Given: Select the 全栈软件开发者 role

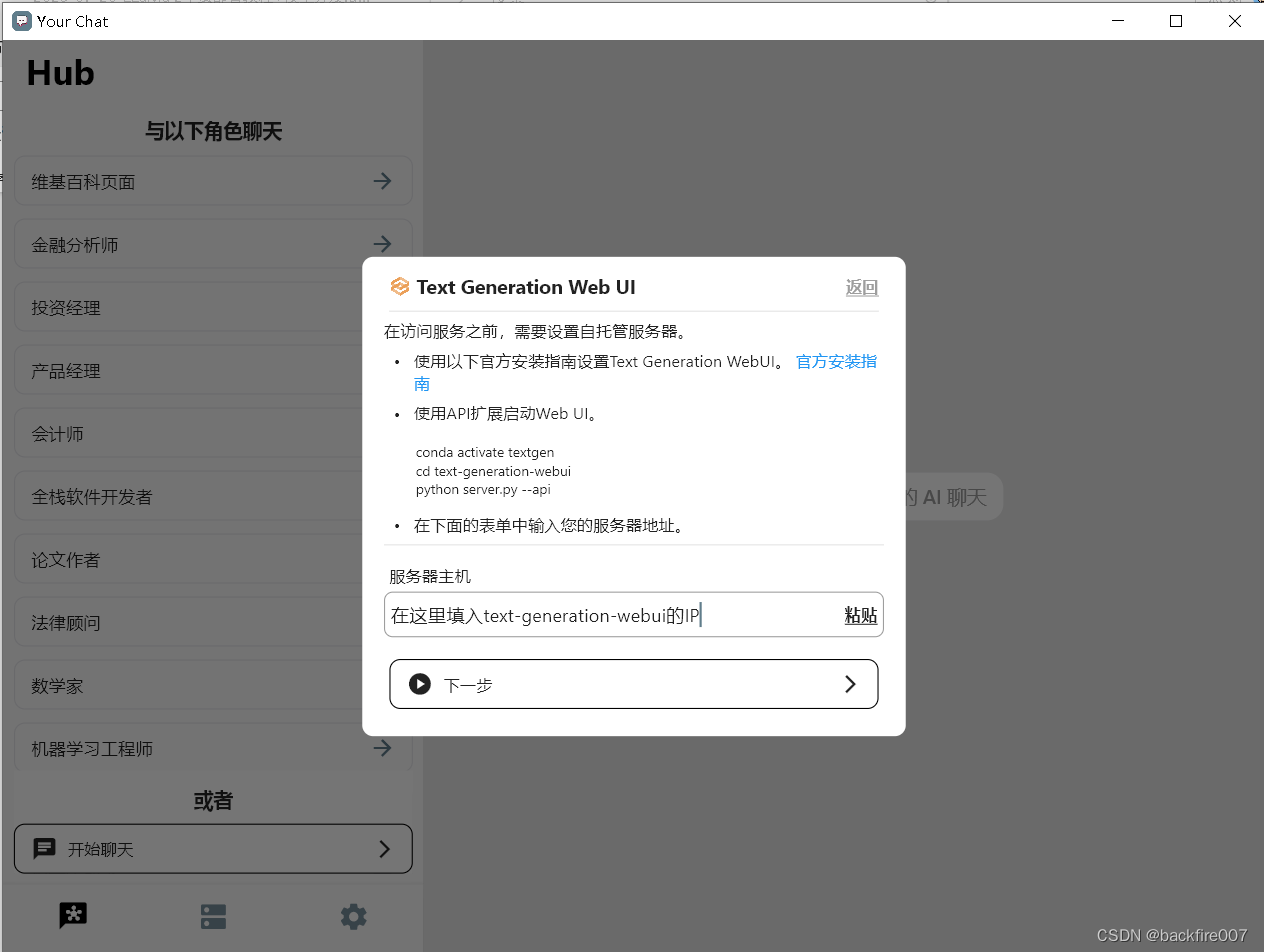Looking at the screenshot, I should click(213, 497).
